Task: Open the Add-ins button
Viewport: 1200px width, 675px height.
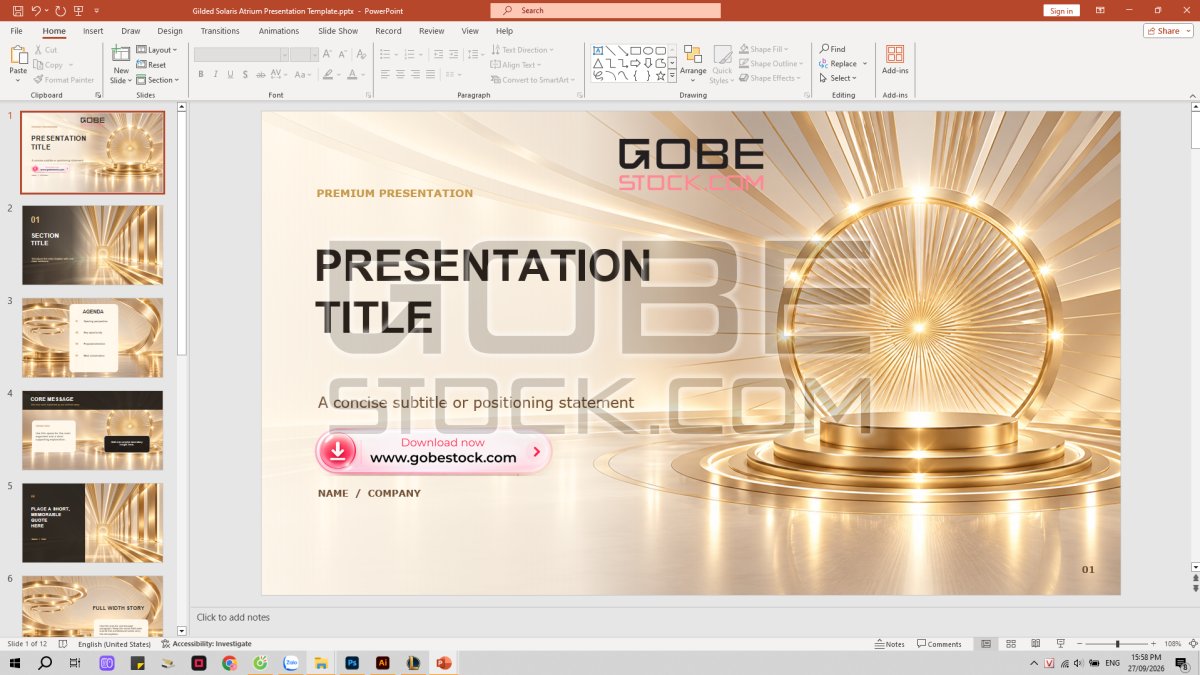Action: click(x=895, y=59)
